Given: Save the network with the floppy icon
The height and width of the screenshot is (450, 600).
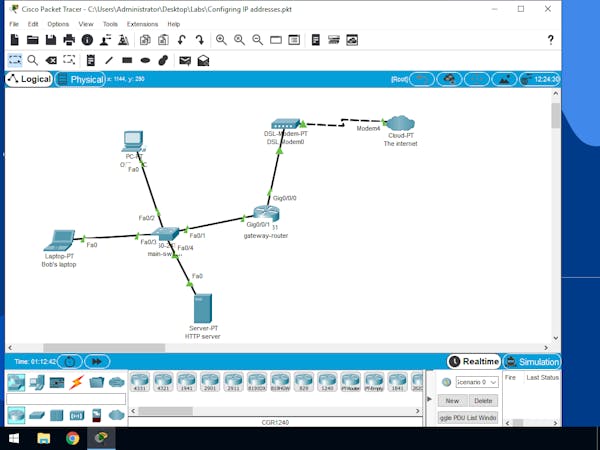Looking at the screenshot, I should pos(51,40).
